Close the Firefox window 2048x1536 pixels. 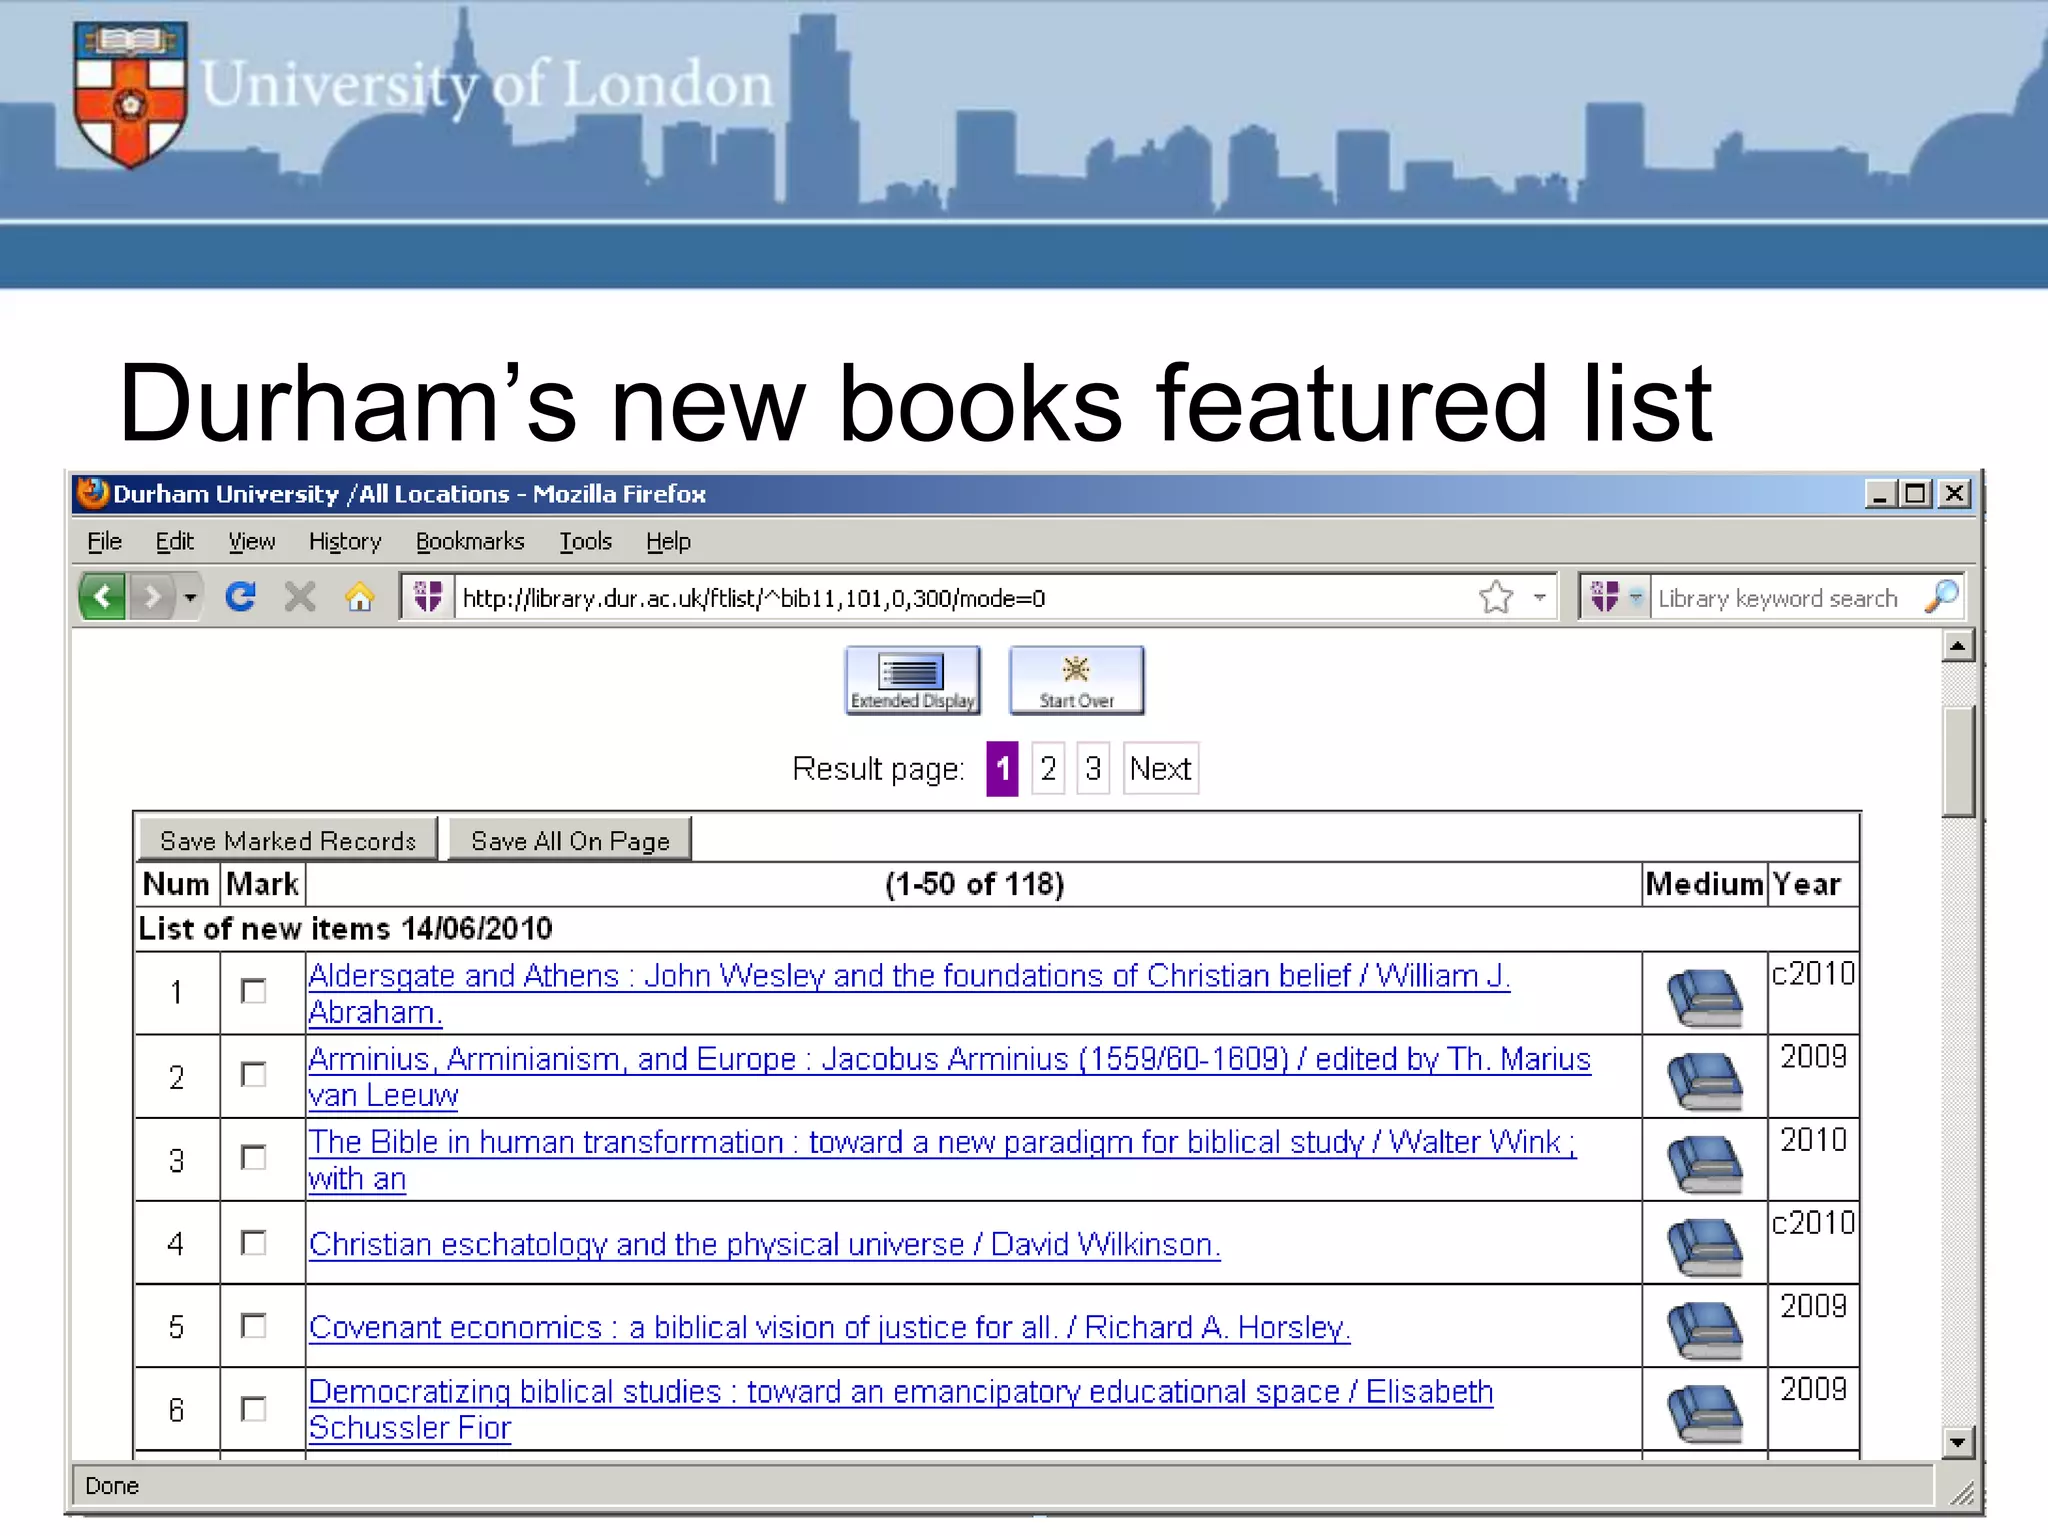pyautogui.click(x=1954, y=493)
